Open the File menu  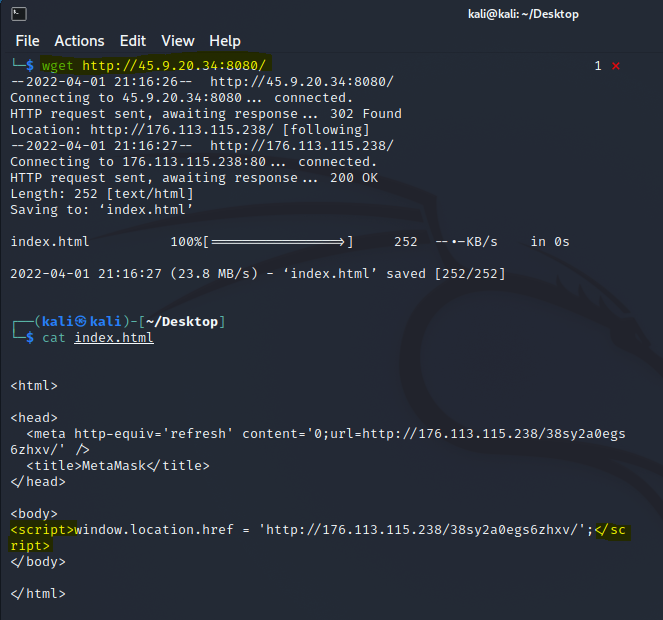coord(27,41)
